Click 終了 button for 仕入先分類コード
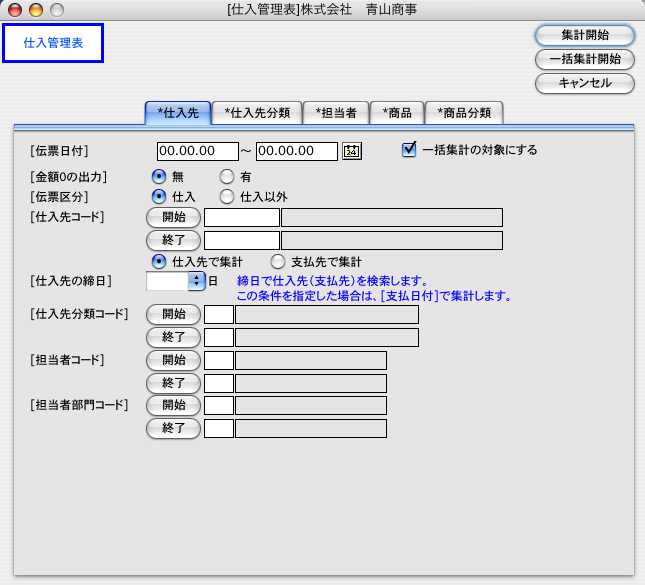Image resolution: width=645 pixels, height=585 pixels. point(174,337)
